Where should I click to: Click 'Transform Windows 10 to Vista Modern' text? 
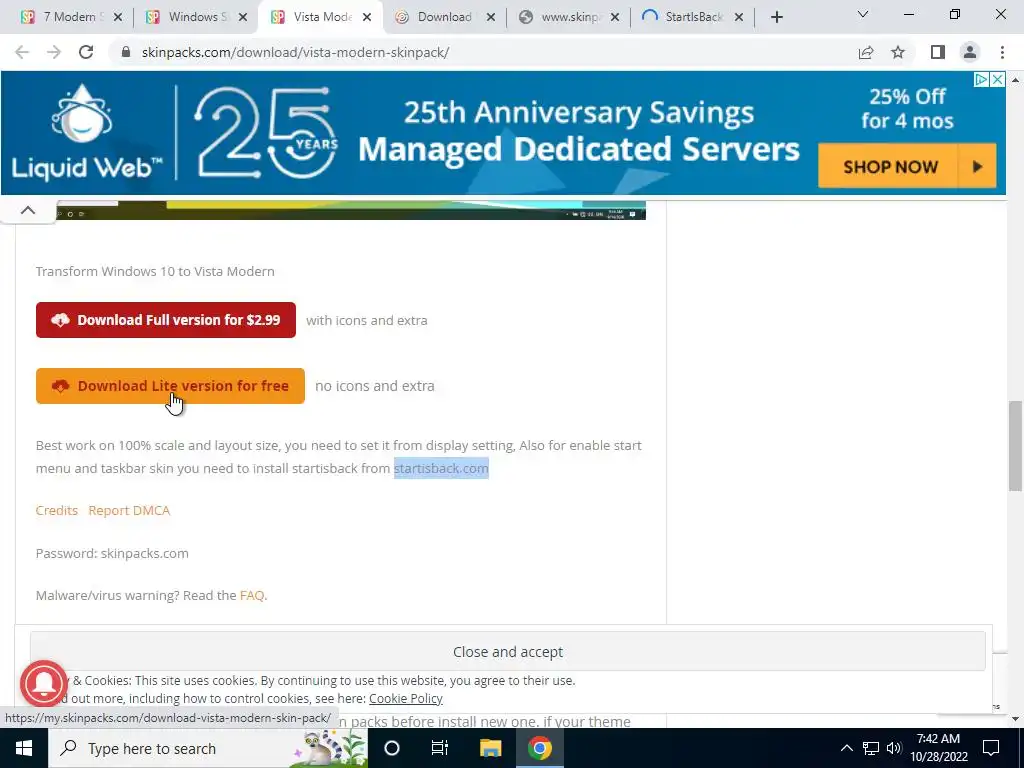pyautogui.click(x=155, y=271)
